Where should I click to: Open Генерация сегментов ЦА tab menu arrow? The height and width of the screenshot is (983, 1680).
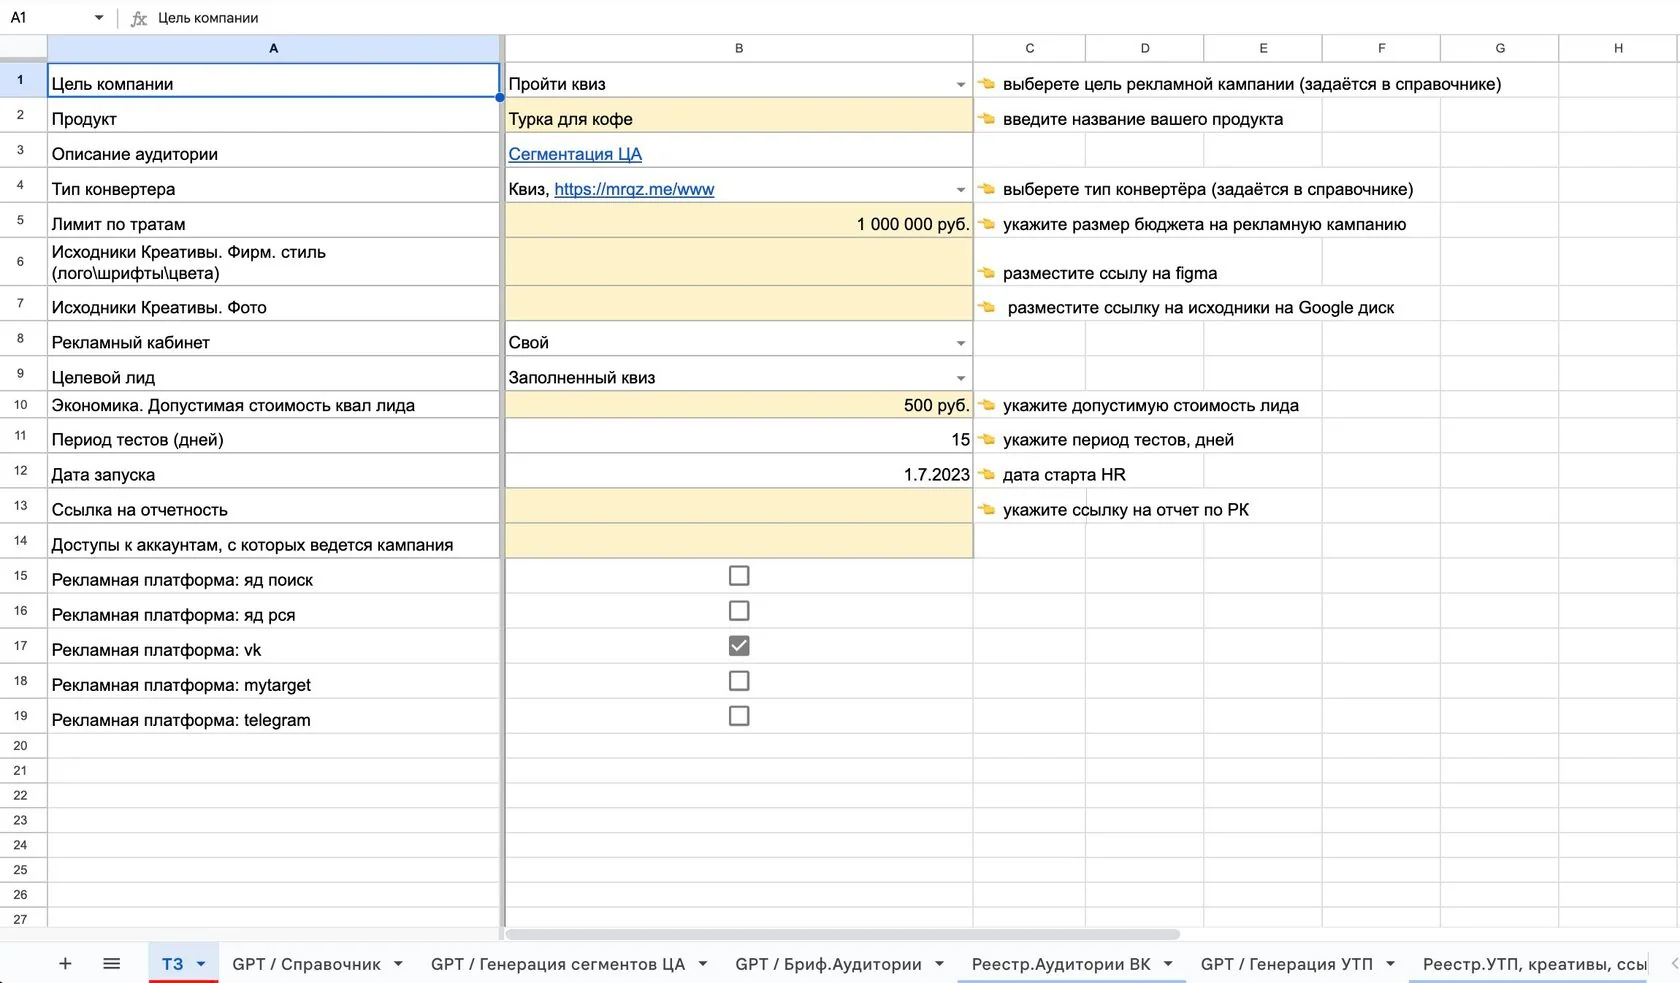[x=702, y=964]
